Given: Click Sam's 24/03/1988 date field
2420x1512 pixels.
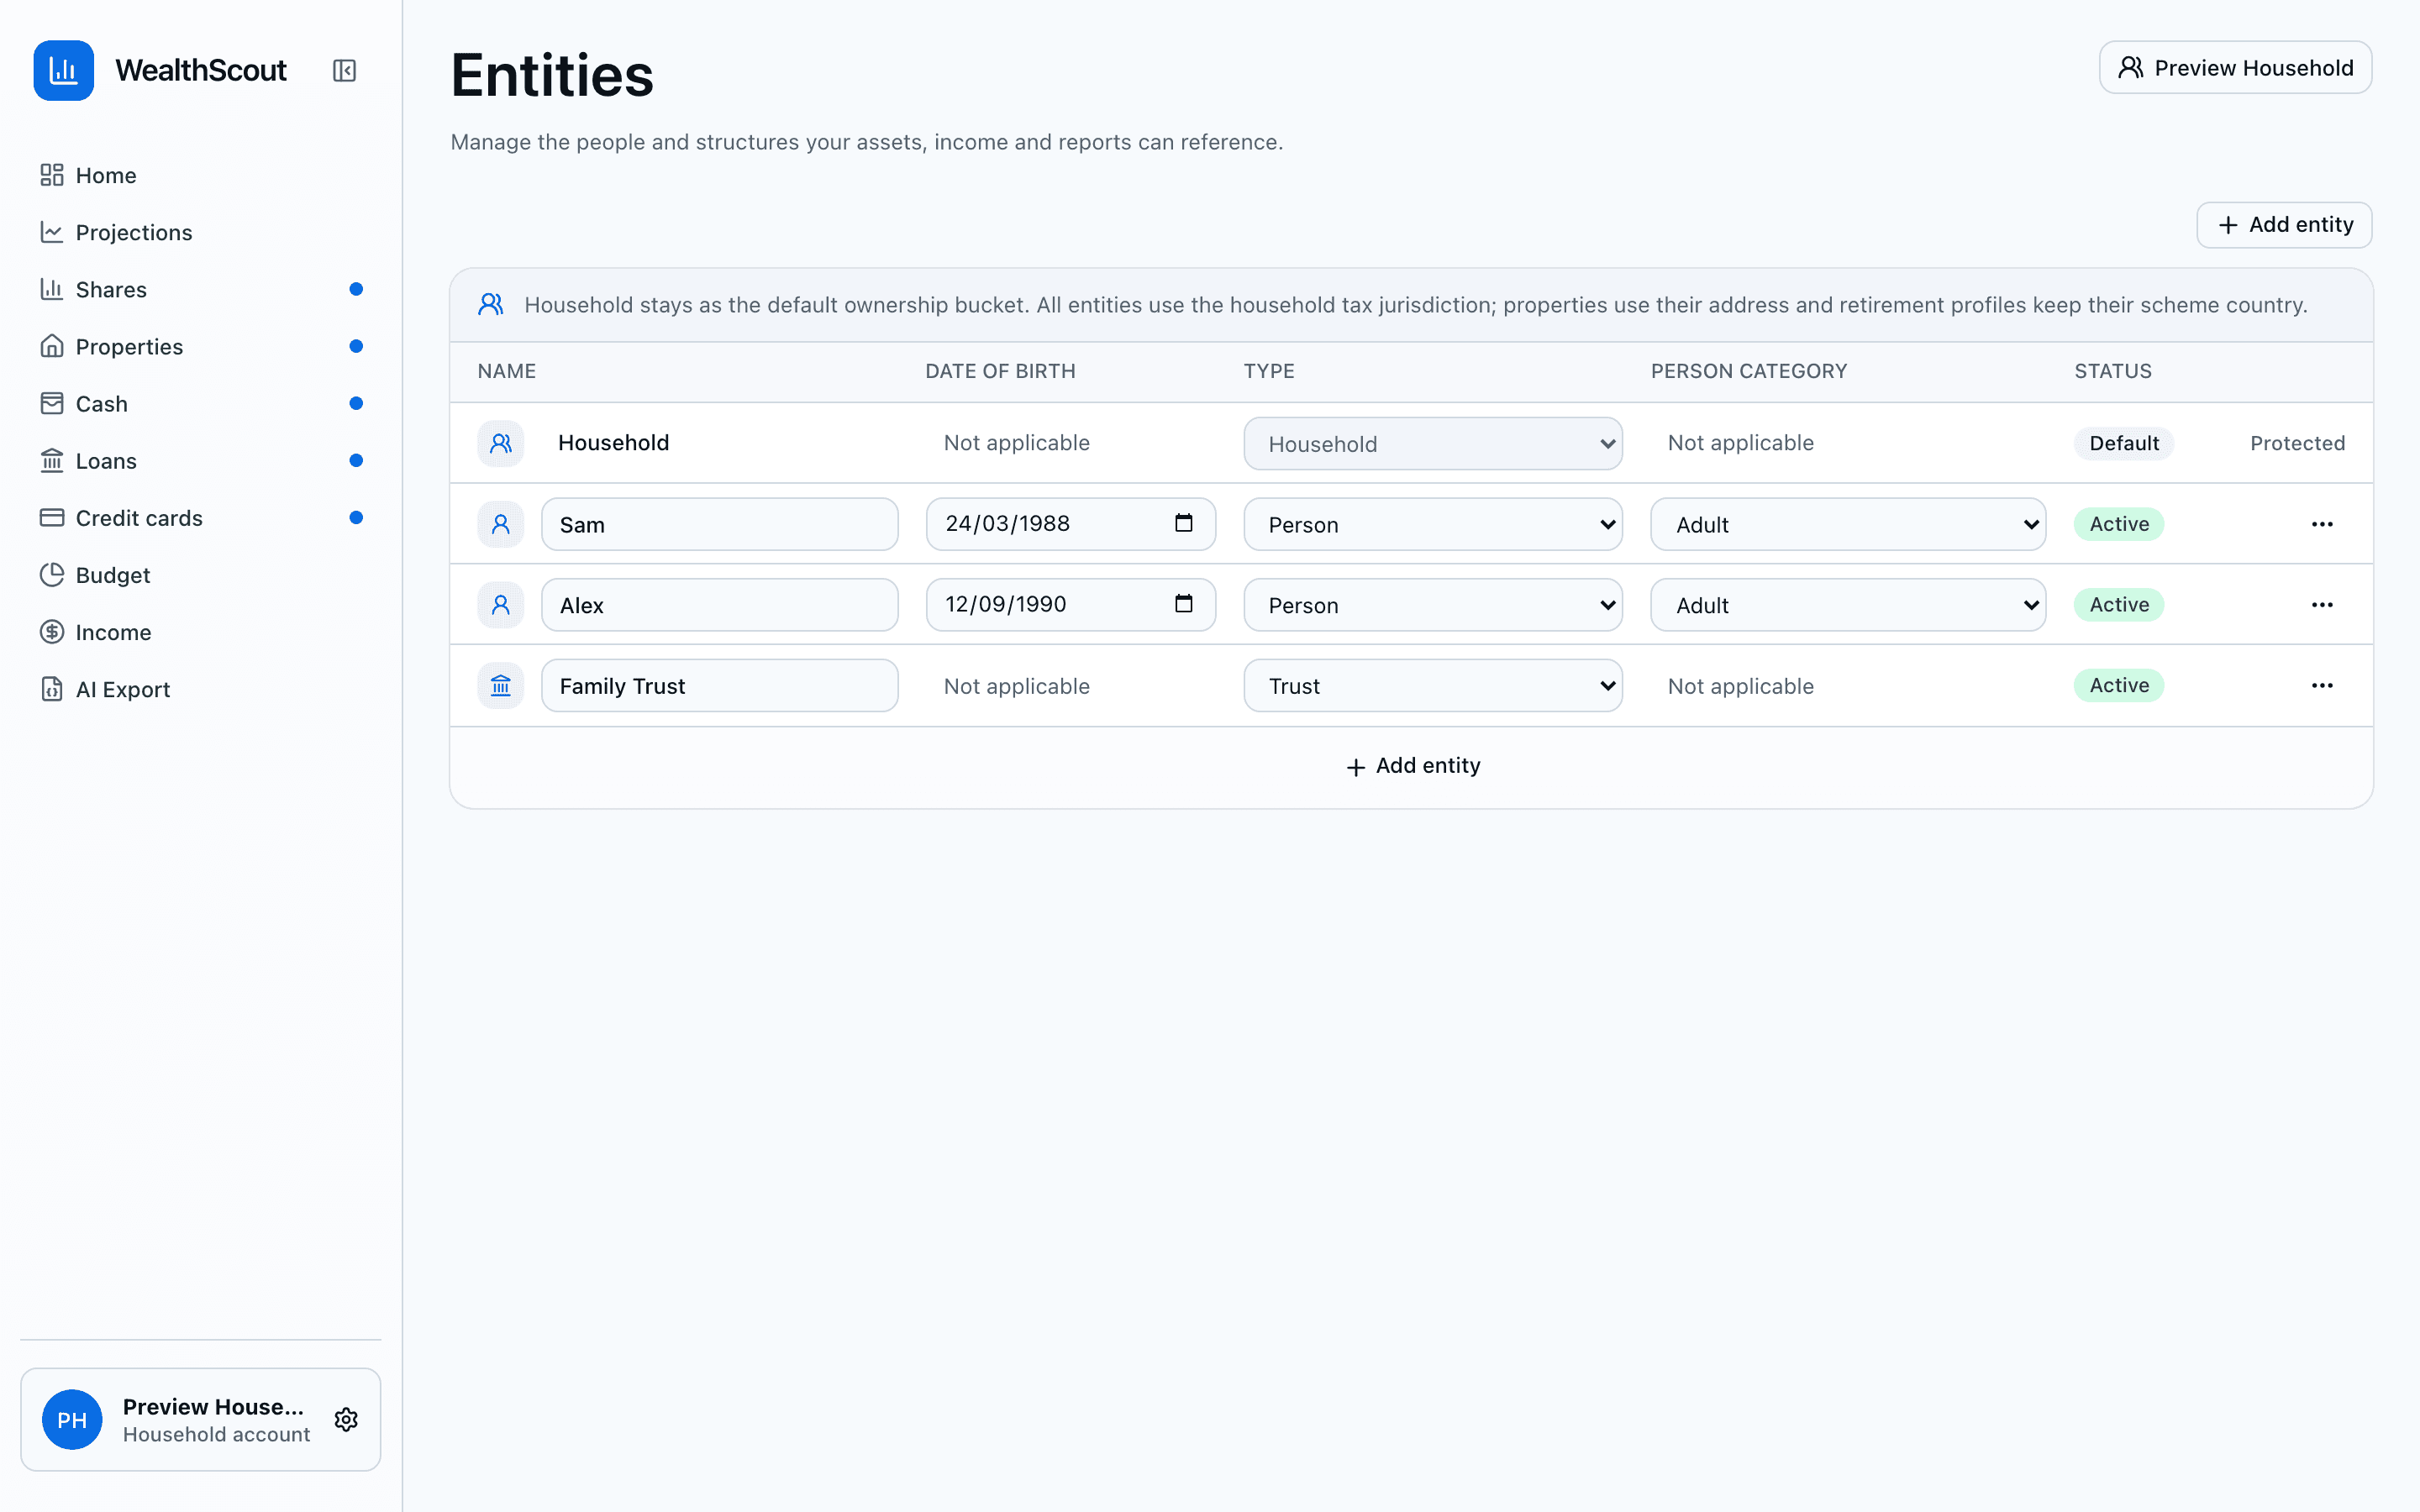Looking at the screenshot, I should [x=1070, y=524].
